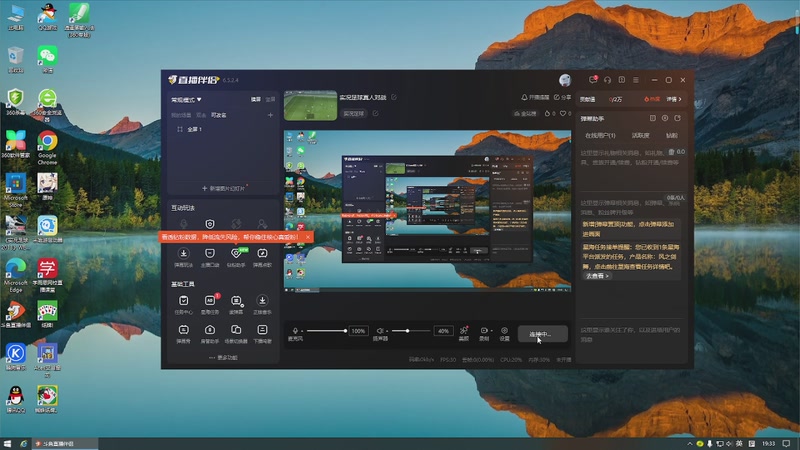The height and width of the screenshot is (450, 800).
Task: Pop out the 弹幕助手 panel
Action: (x=678, y=118)
